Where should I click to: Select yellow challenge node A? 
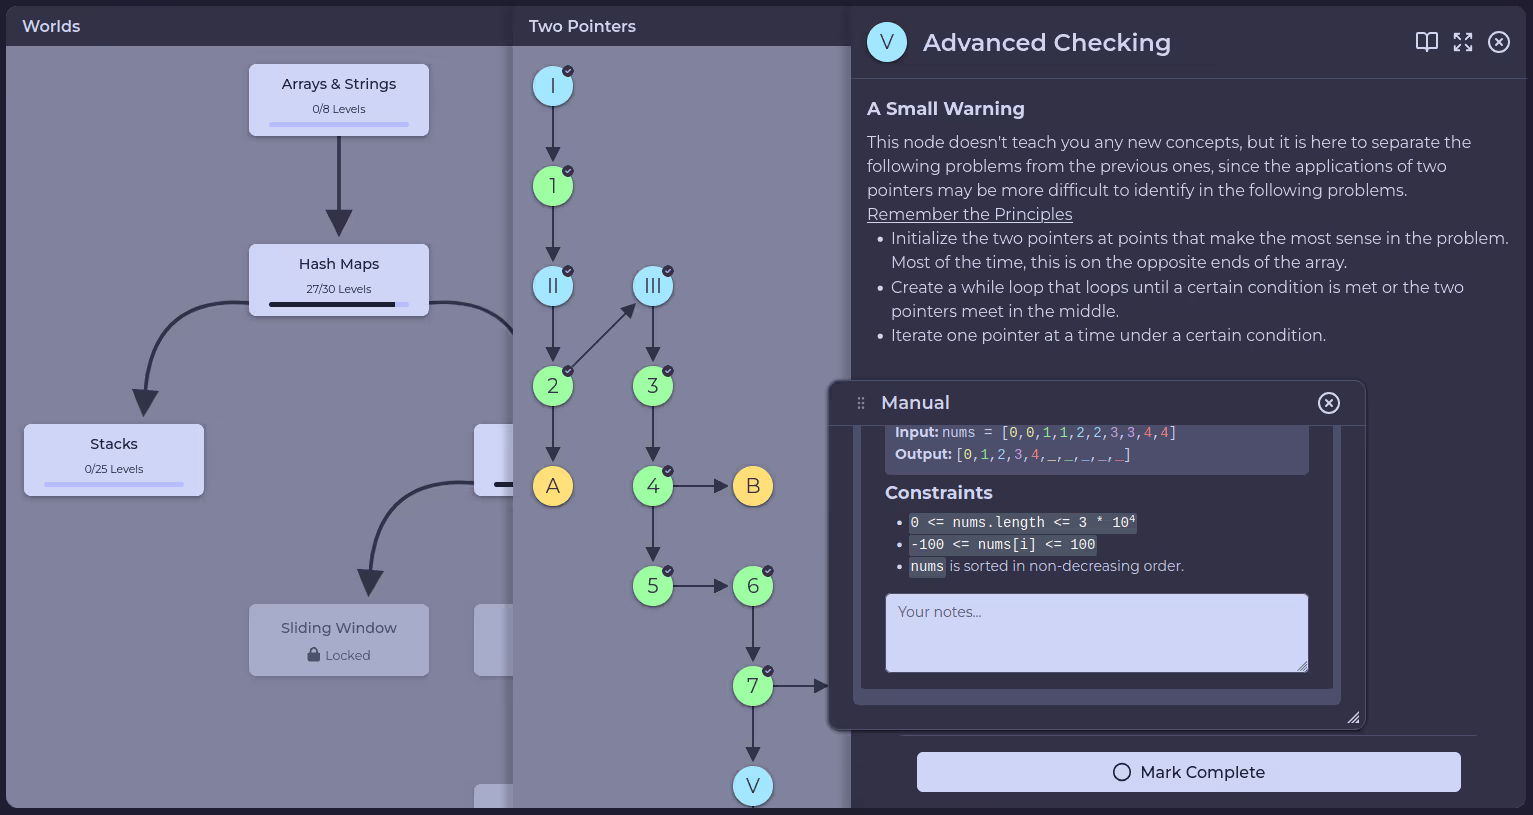[553, 486]
